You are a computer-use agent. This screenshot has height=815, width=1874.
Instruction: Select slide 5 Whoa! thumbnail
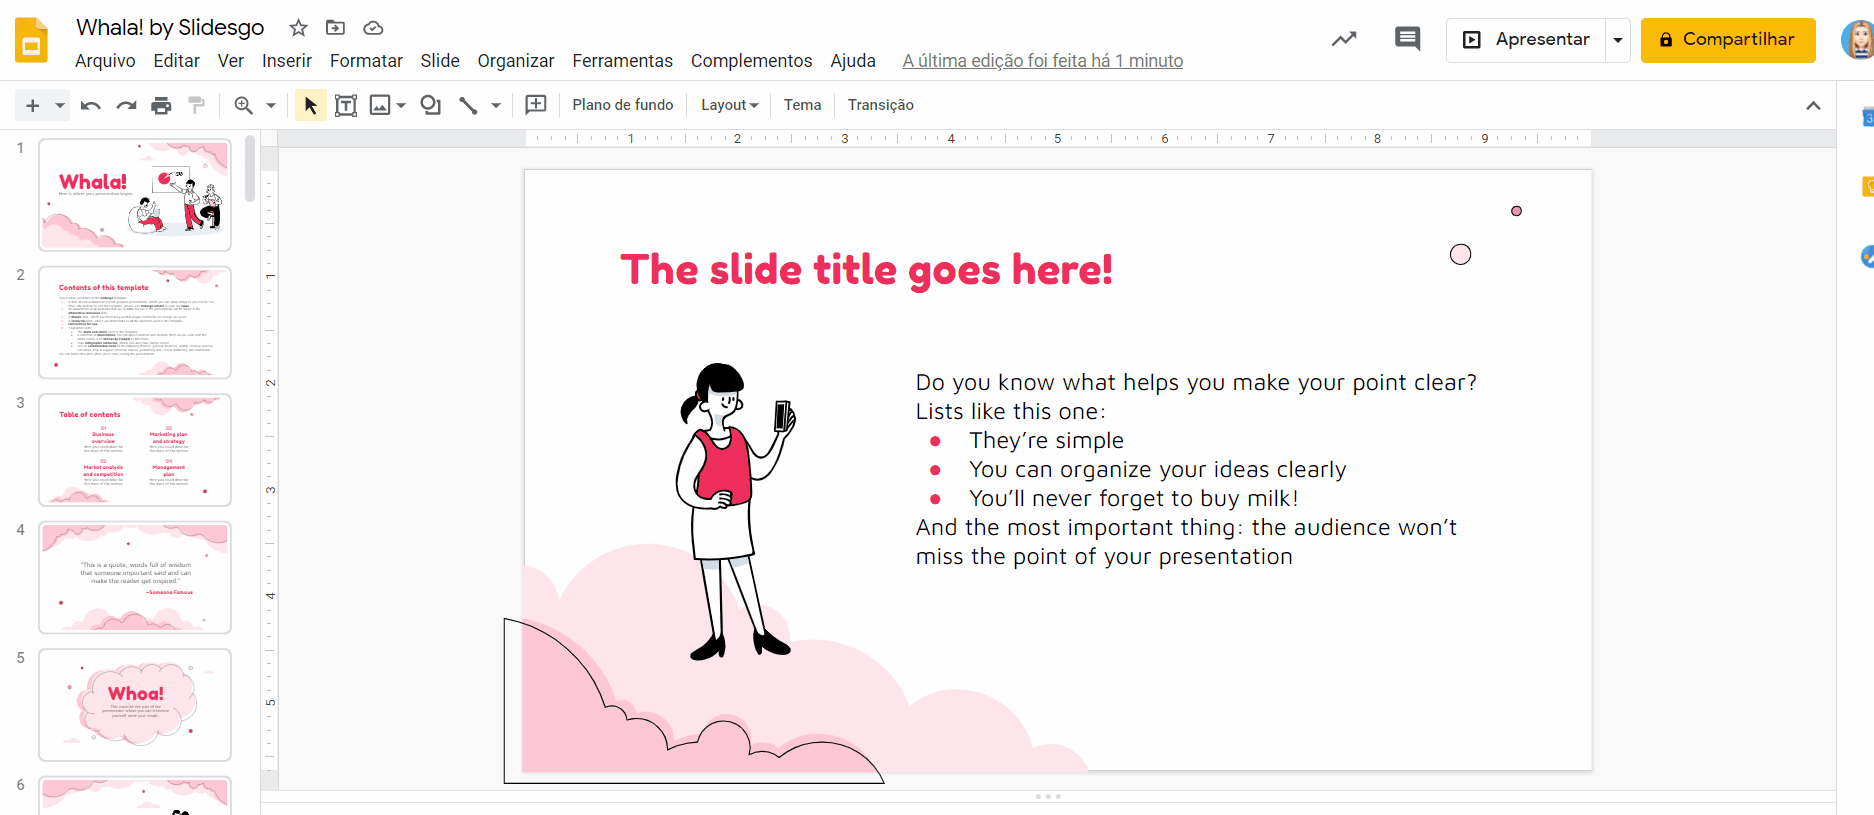135,705
